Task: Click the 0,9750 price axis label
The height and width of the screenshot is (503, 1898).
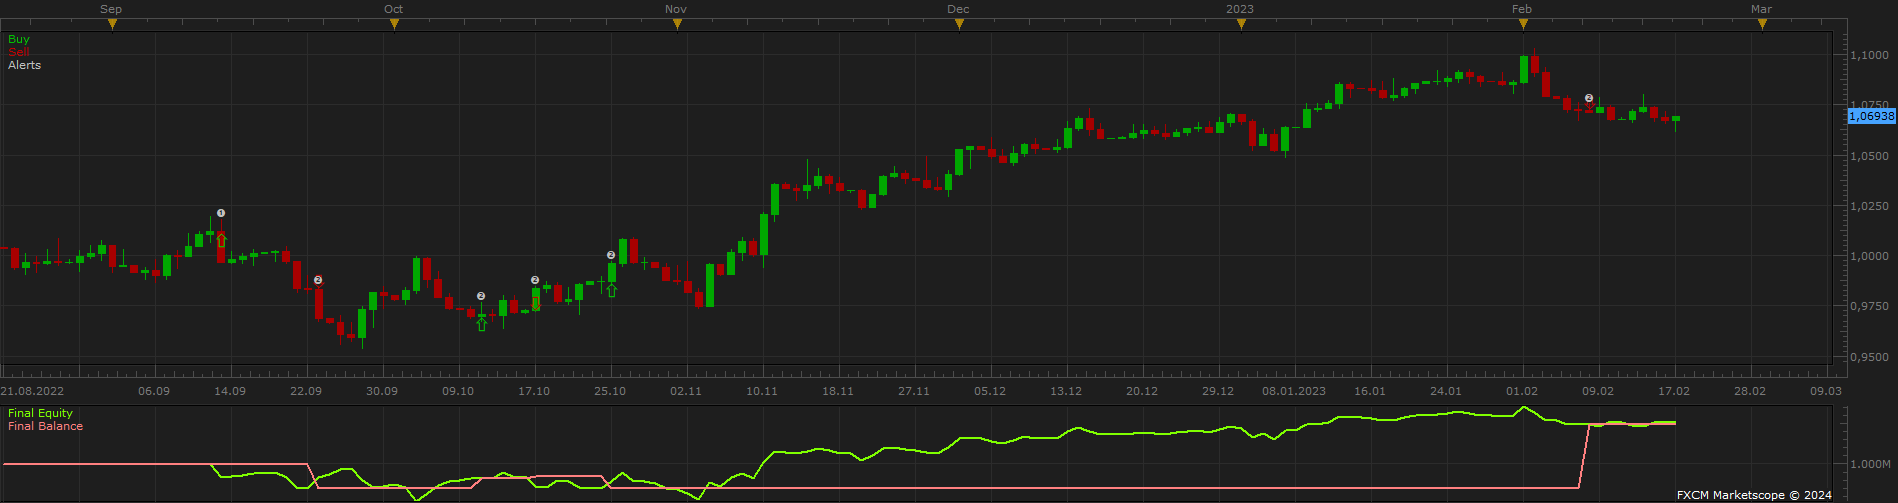Action: point(1869,306)
